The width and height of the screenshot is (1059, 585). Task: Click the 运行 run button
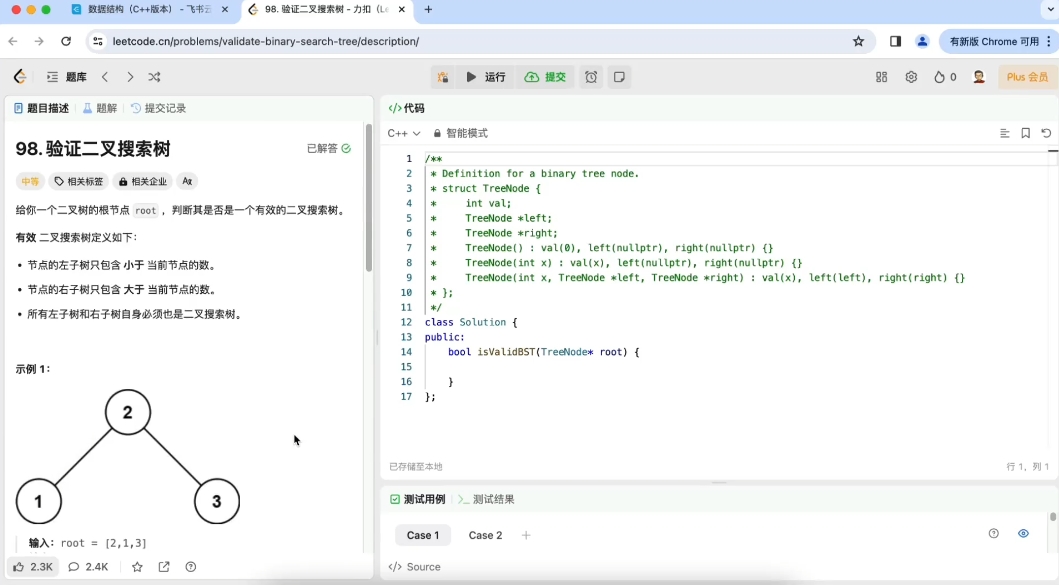tap(486, 77)
